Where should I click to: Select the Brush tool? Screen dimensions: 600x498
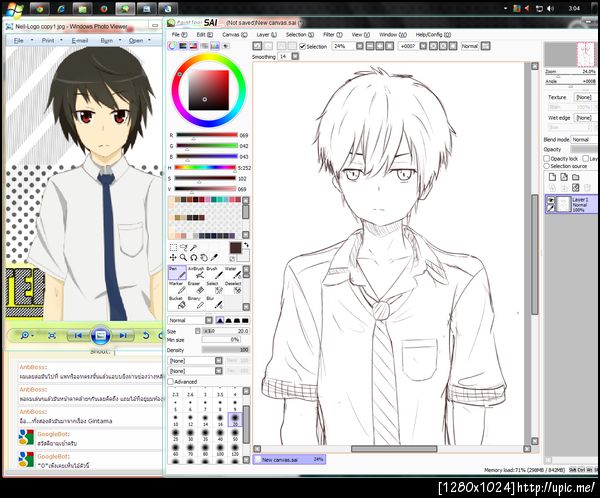pyautogui.click(x=214, y=273)
